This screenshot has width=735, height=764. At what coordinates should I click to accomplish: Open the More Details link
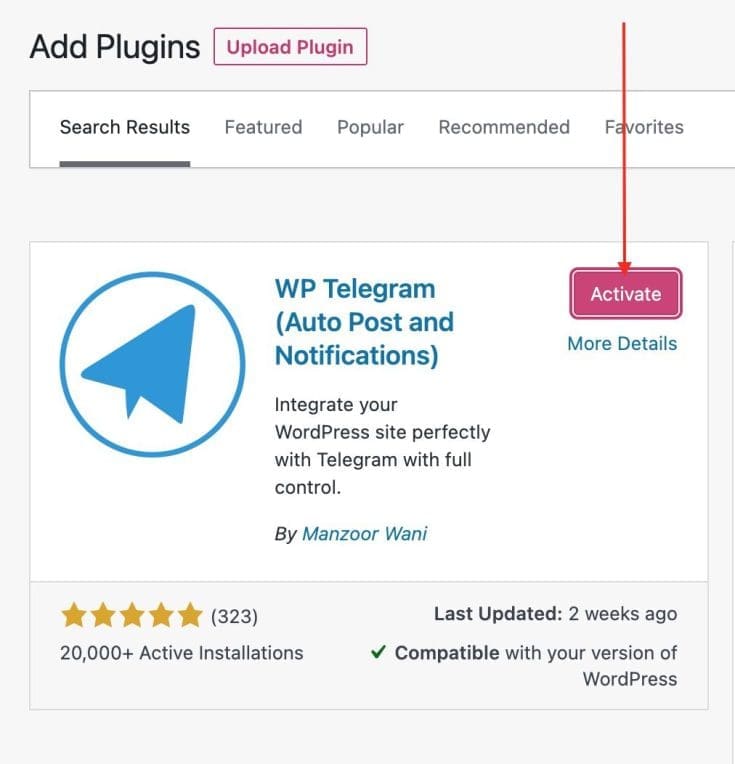point(622,344)
